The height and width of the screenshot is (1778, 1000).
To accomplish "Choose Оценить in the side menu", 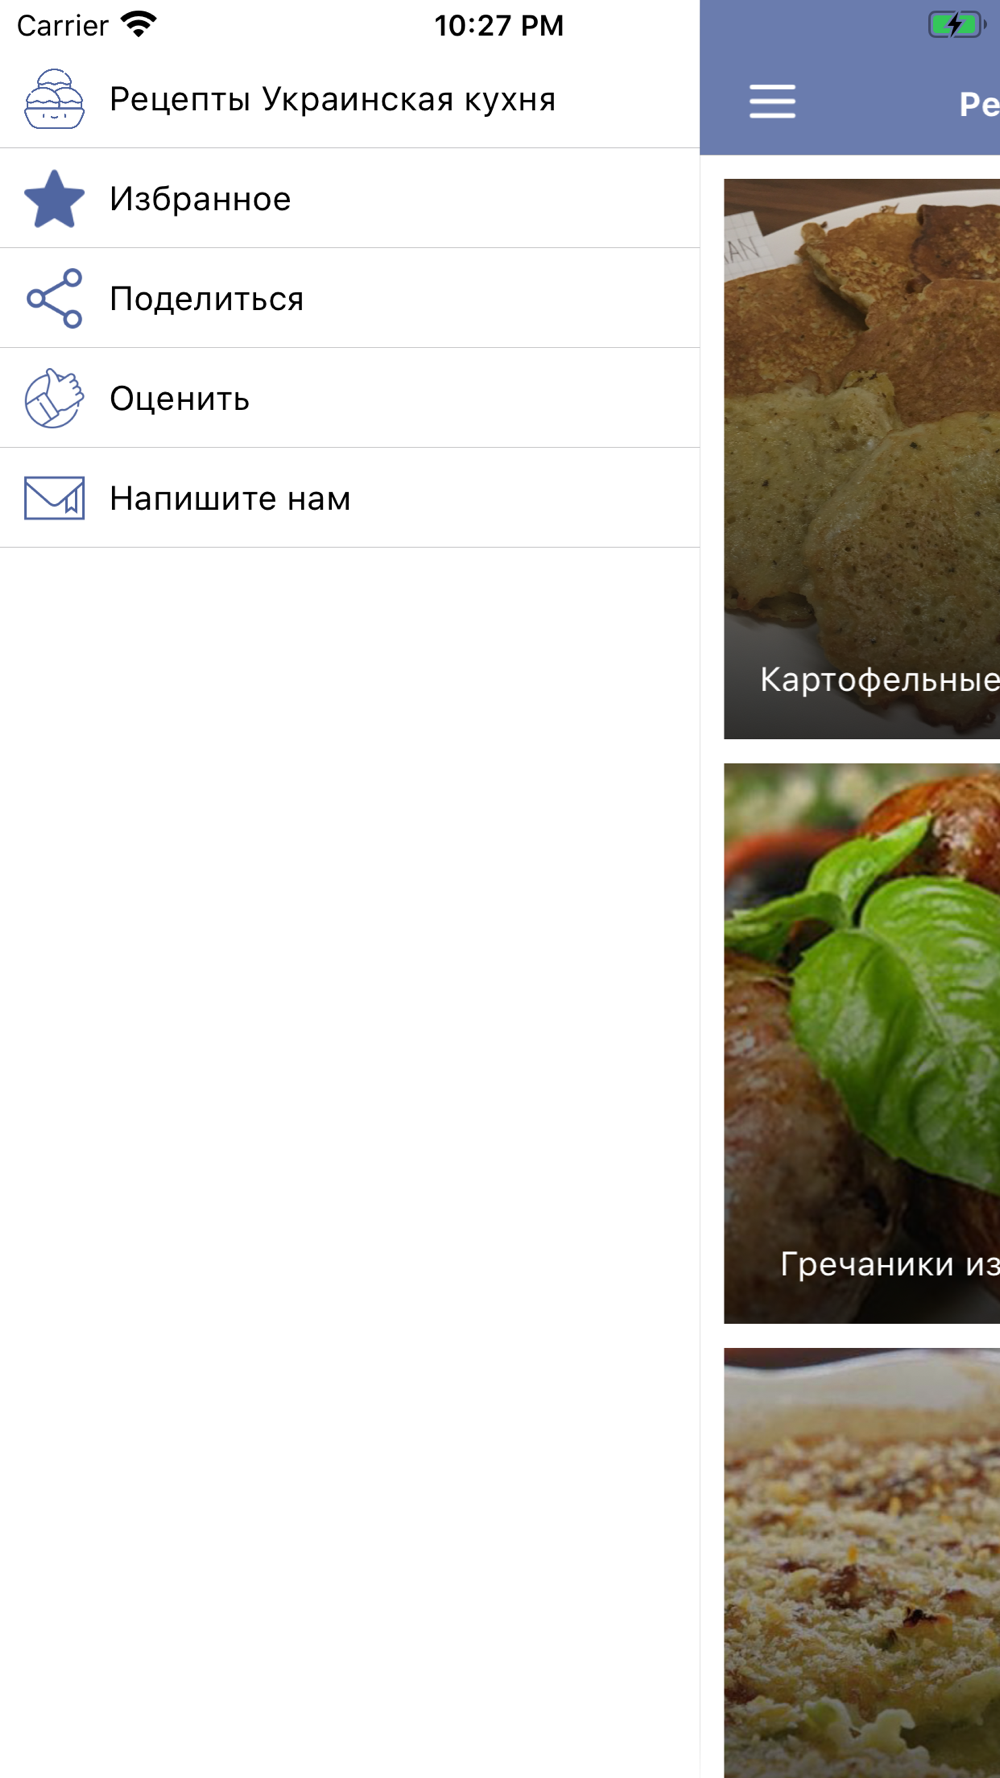I will pos(350,398).
